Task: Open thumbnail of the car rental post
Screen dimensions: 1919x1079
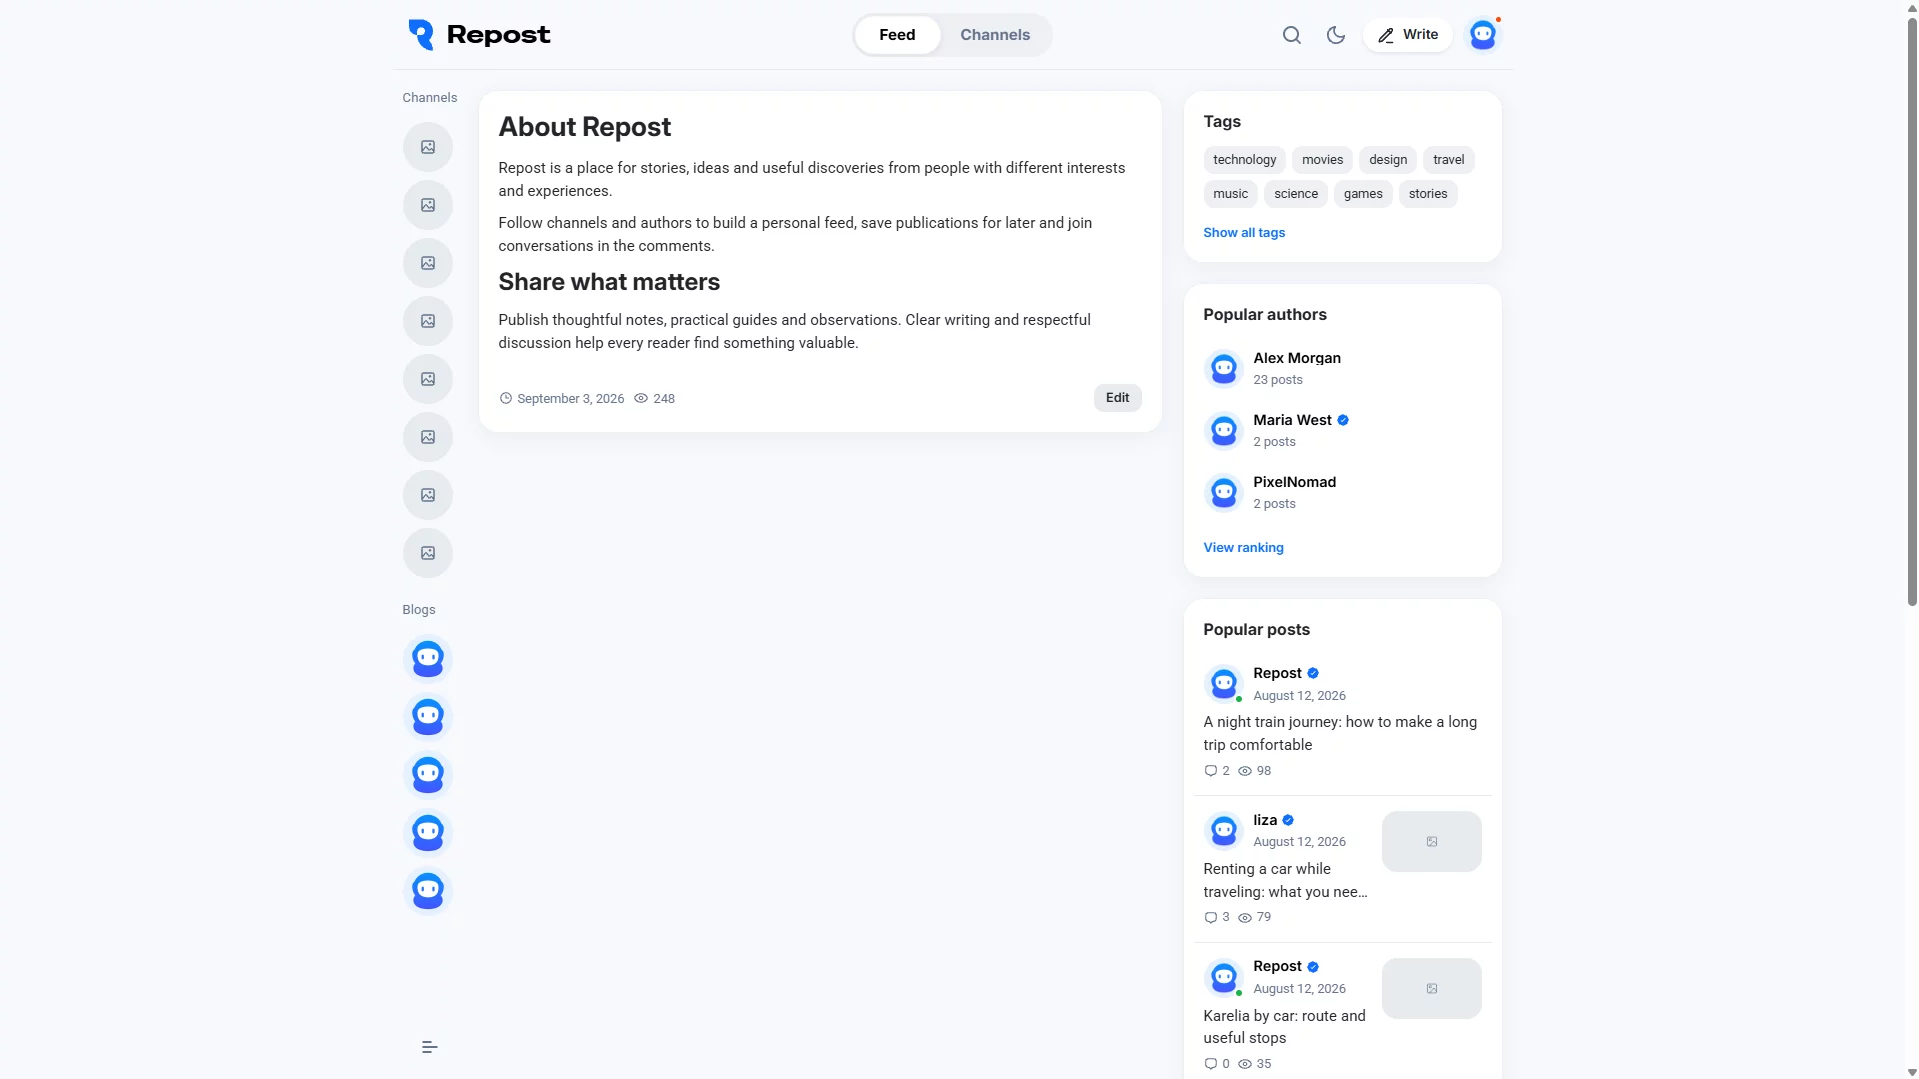Action: [1431, 841]
